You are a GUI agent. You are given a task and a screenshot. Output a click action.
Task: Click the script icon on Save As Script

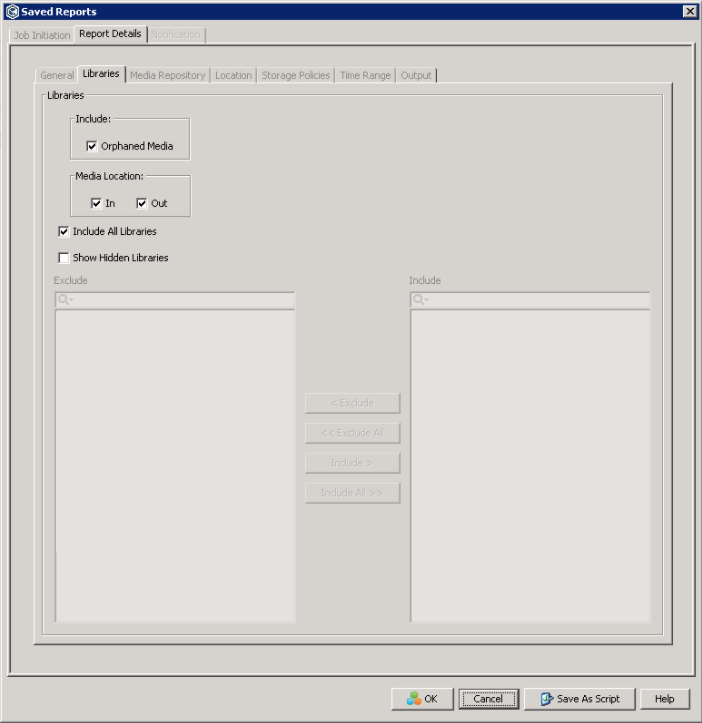point(547,699)
